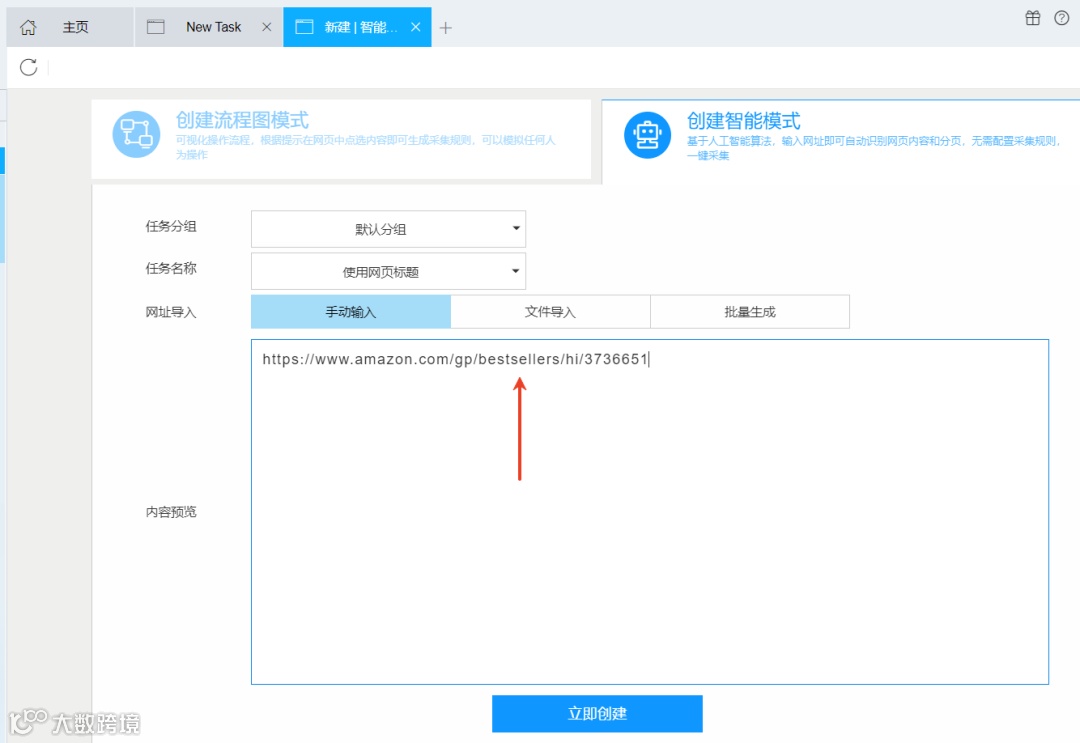
Task: Click the Amazon bestsellers URL text
Action: (455, 359)
